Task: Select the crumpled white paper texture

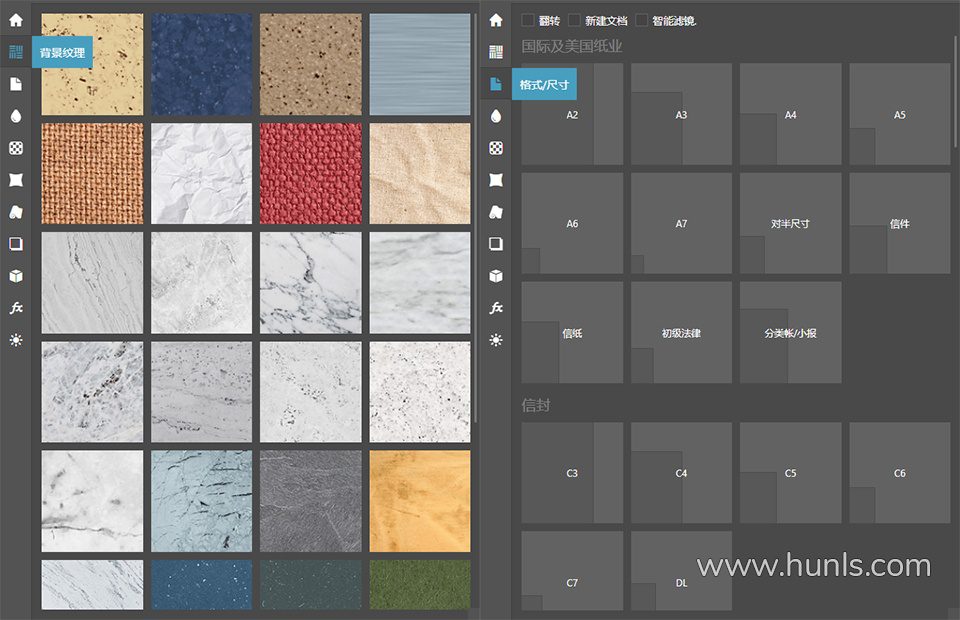Action: tap(201, 173)
